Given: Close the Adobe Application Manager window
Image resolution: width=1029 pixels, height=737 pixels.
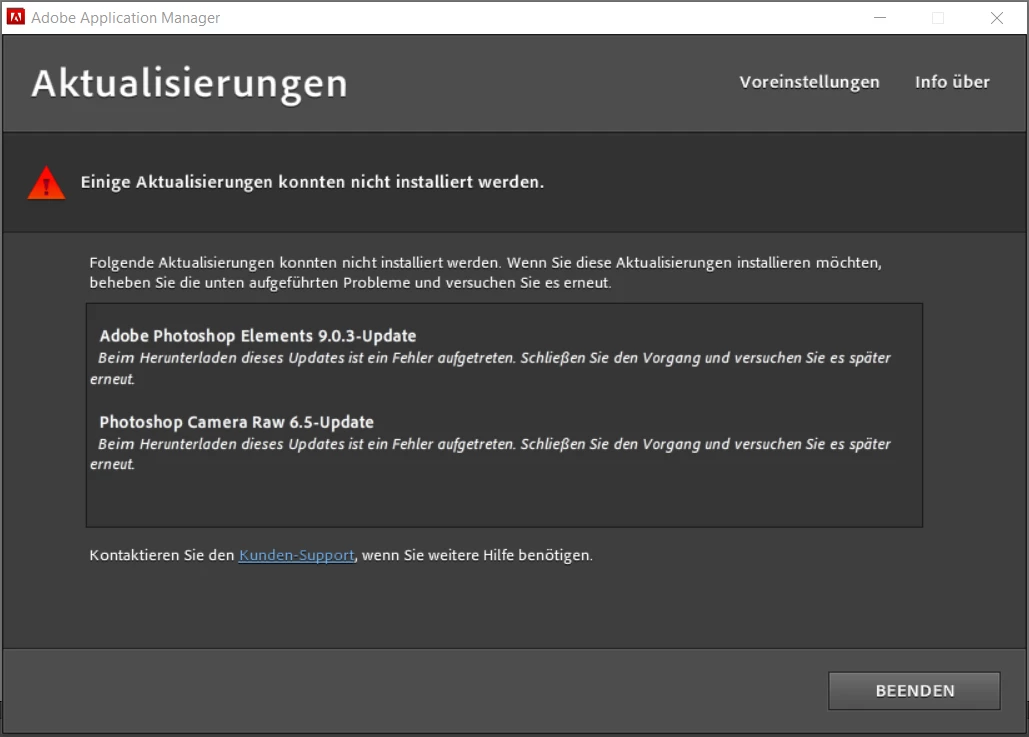Looking at the screenshot, I should pos(996,18).
